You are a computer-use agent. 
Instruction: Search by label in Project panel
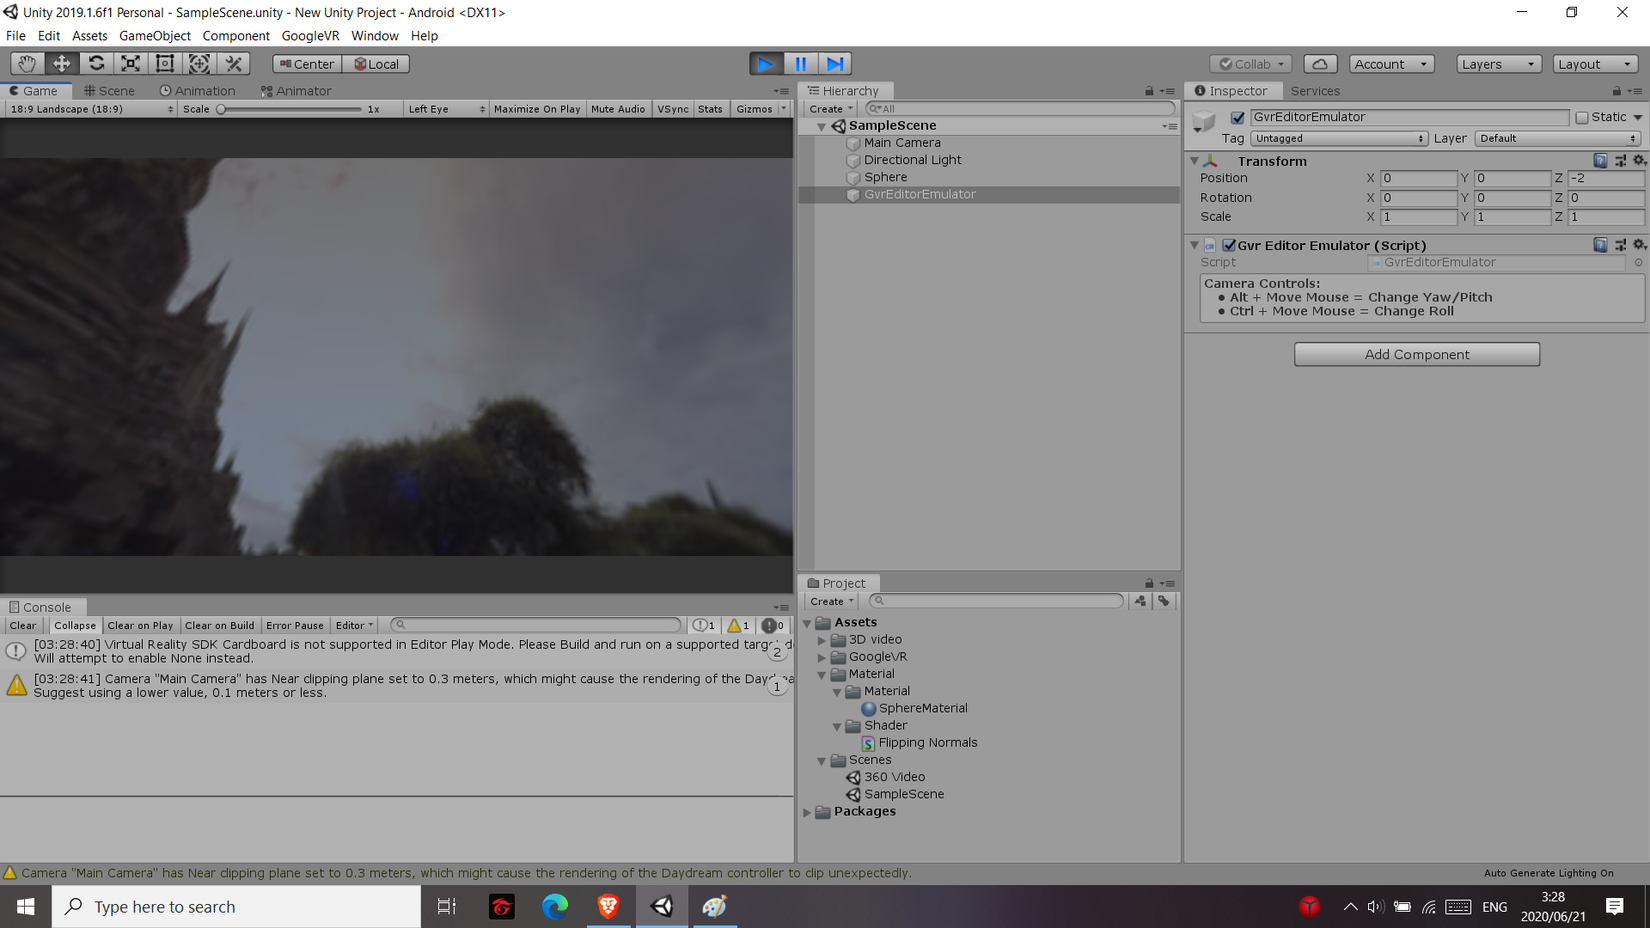click(x=1164, y=601)
